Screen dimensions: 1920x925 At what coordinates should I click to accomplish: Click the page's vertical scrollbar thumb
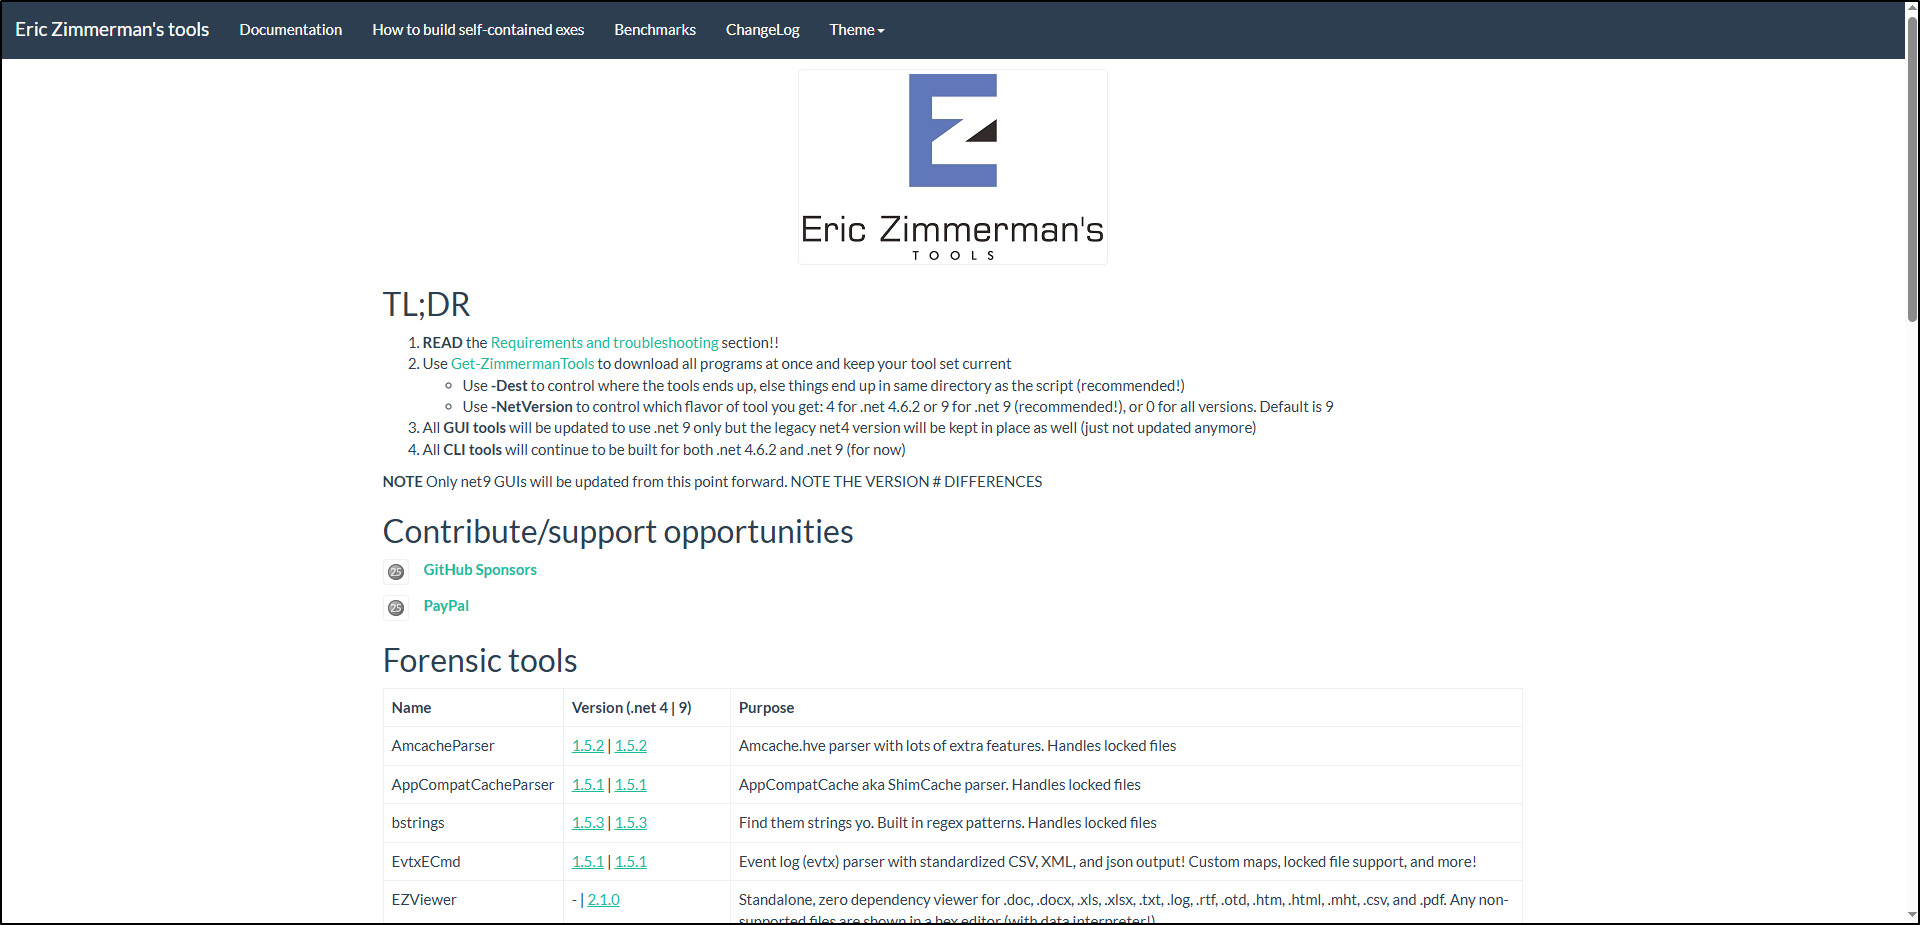click(1912, 168)
